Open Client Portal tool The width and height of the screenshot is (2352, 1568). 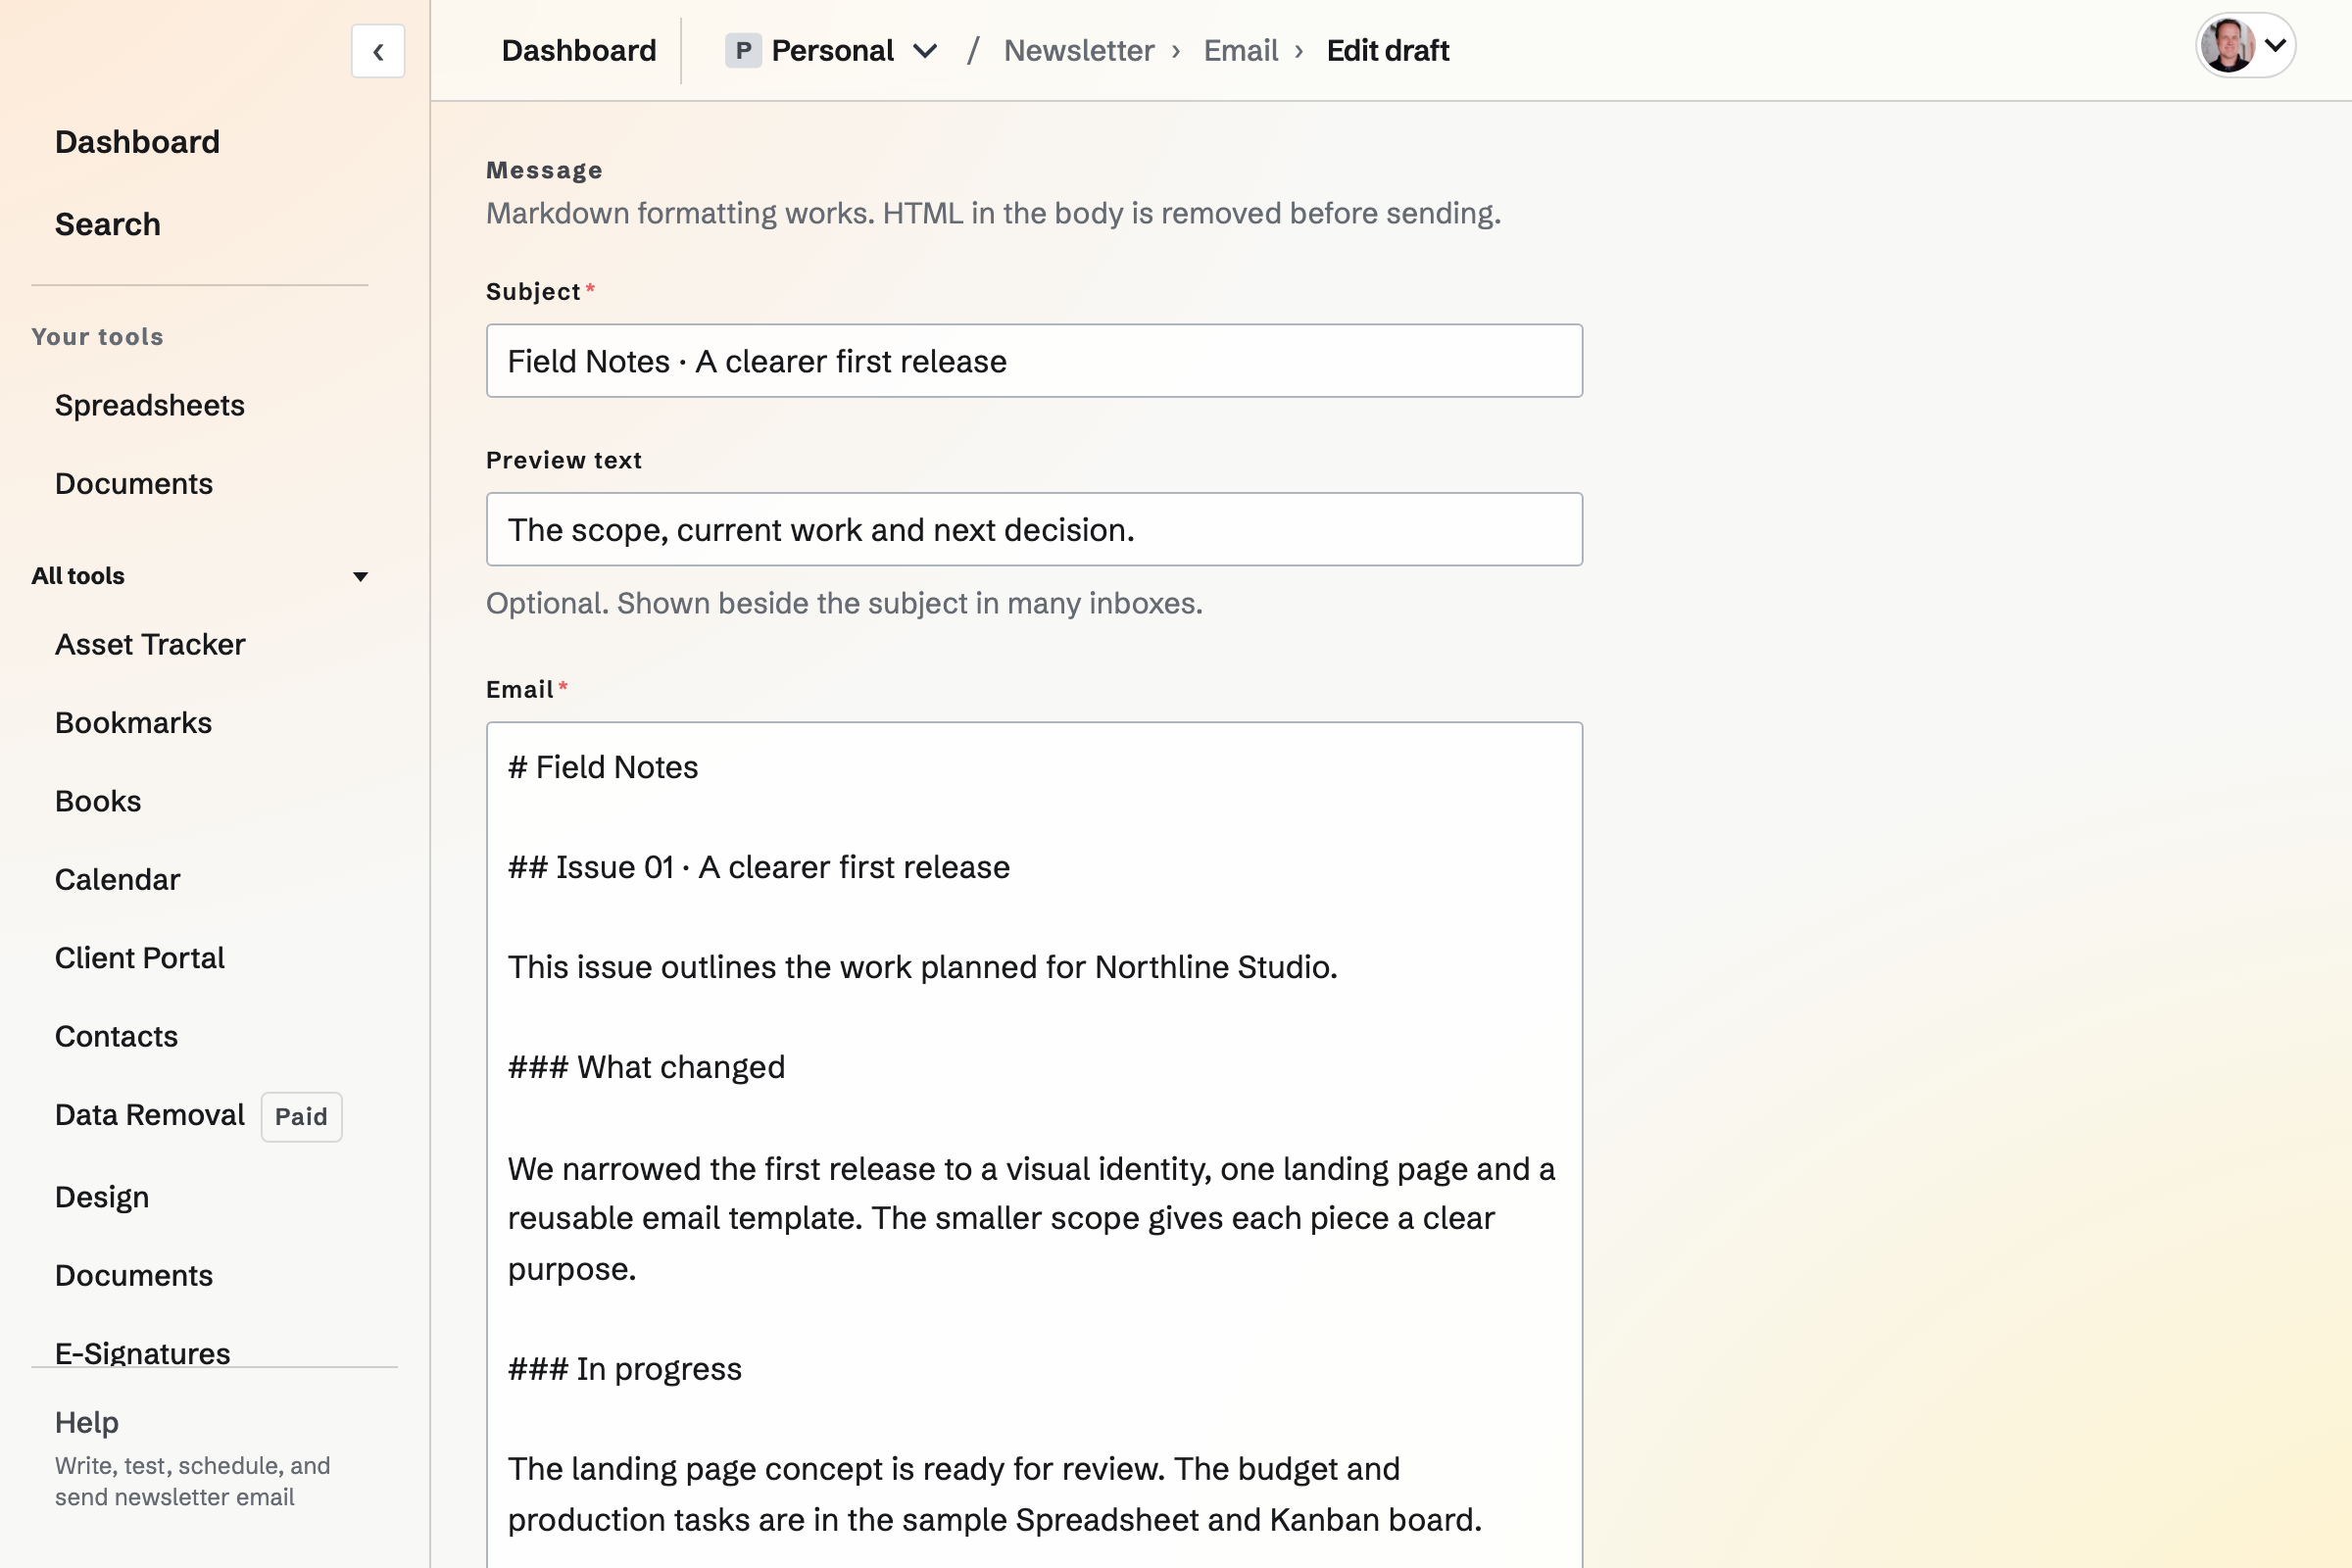139,958
